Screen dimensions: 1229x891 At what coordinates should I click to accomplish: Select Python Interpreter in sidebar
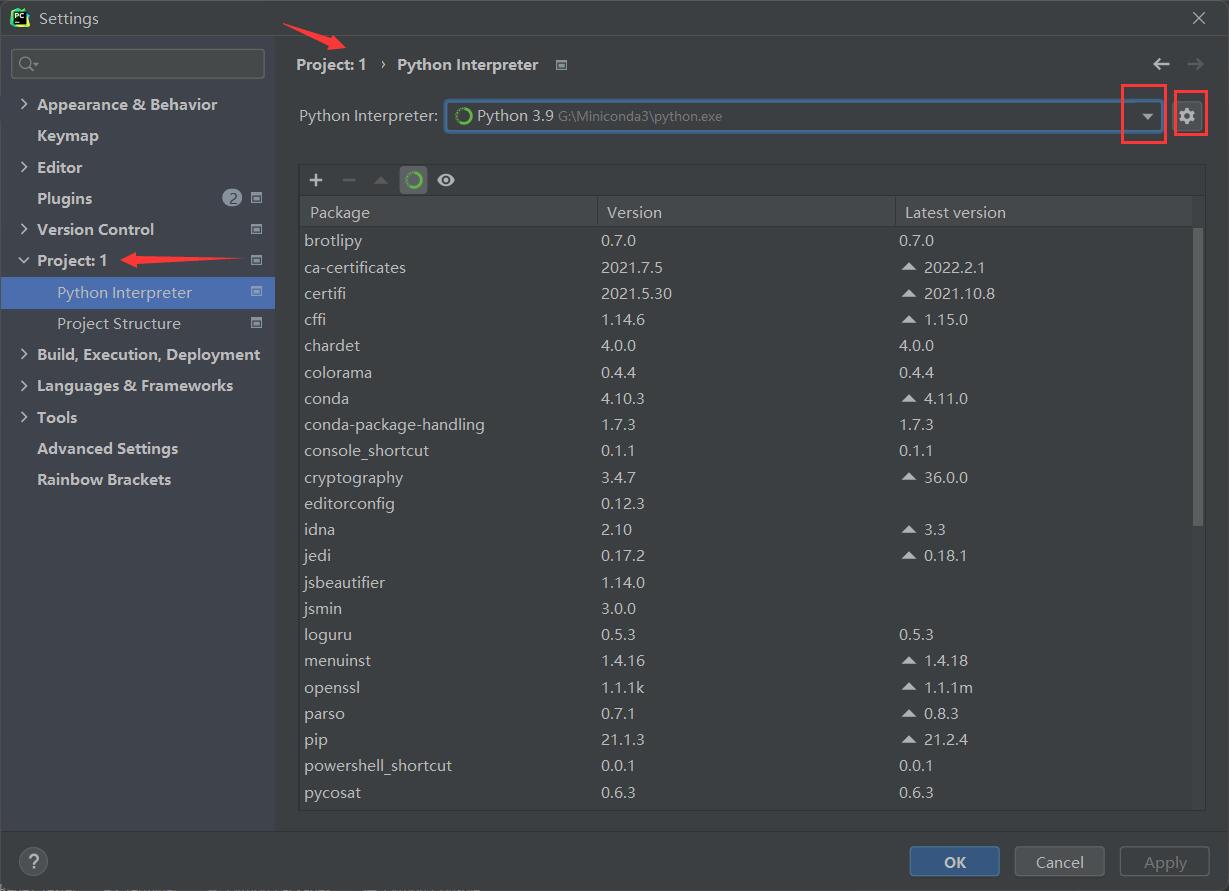coord(137,292)
